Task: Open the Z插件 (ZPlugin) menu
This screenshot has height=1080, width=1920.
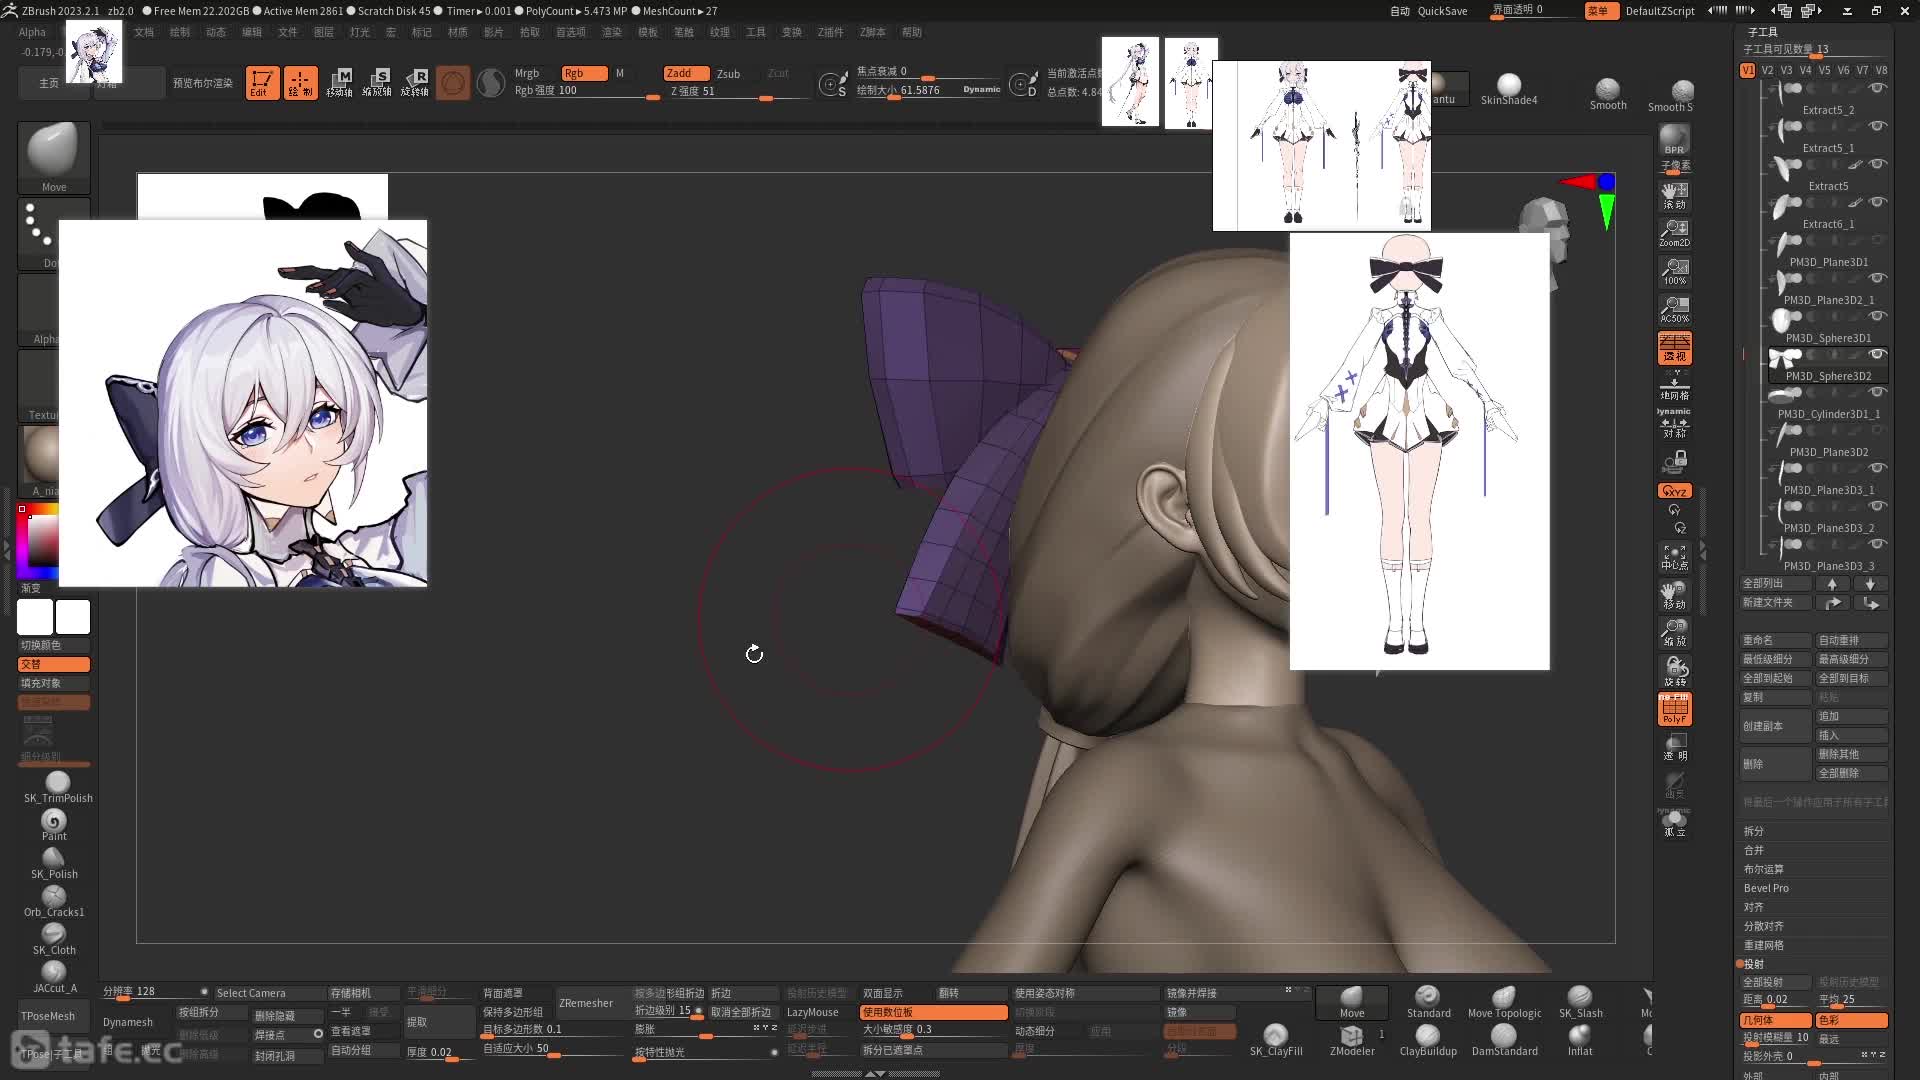Action: [831, 32]
